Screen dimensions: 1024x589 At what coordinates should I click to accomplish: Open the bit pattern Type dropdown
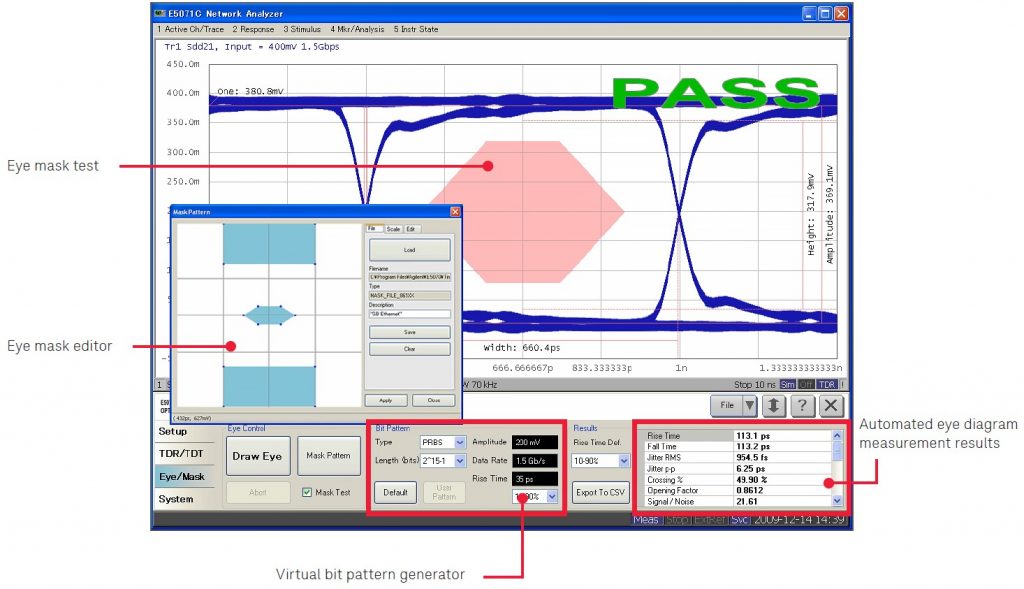coord(460,442)
